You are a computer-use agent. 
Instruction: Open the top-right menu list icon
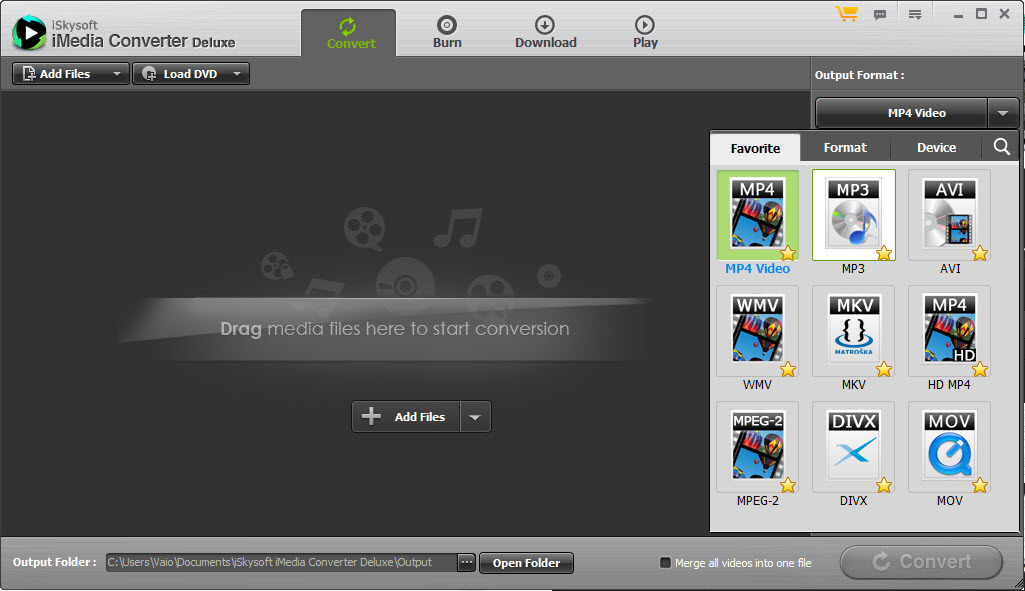click(915, 14)
